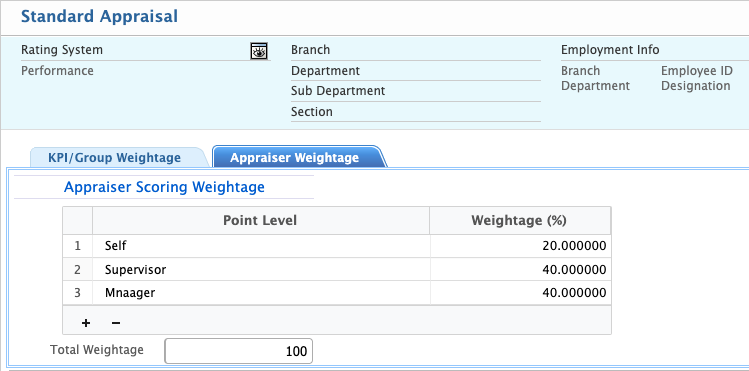The width and height of the screenshot is (749, 371).
Task: Switch to KPI/Group Weightage tab
Action: click(x=115, y=158)
